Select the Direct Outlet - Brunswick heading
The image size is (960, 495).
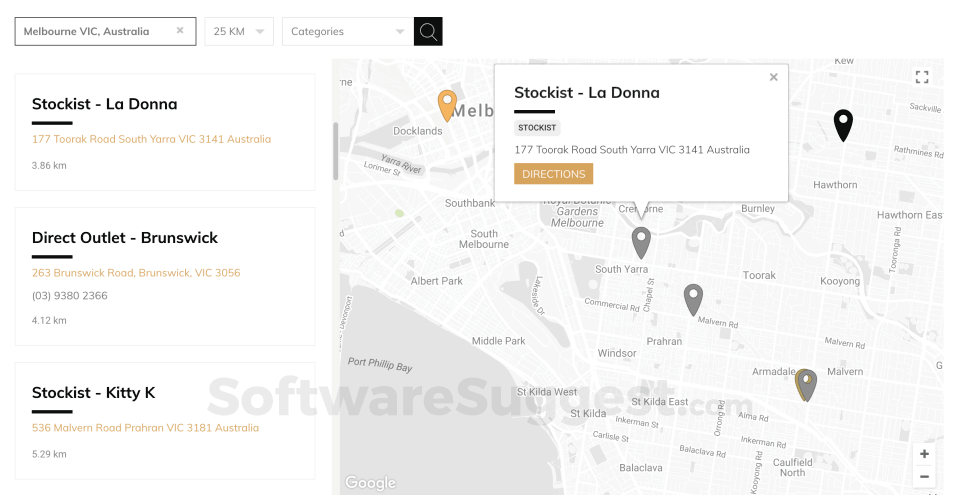(x=125, y=238)
